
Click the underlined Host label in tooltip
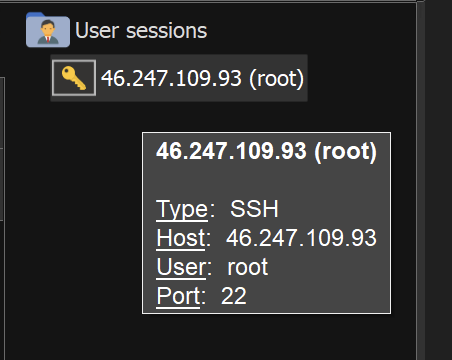pyautogui.click(x=181, y=238)
